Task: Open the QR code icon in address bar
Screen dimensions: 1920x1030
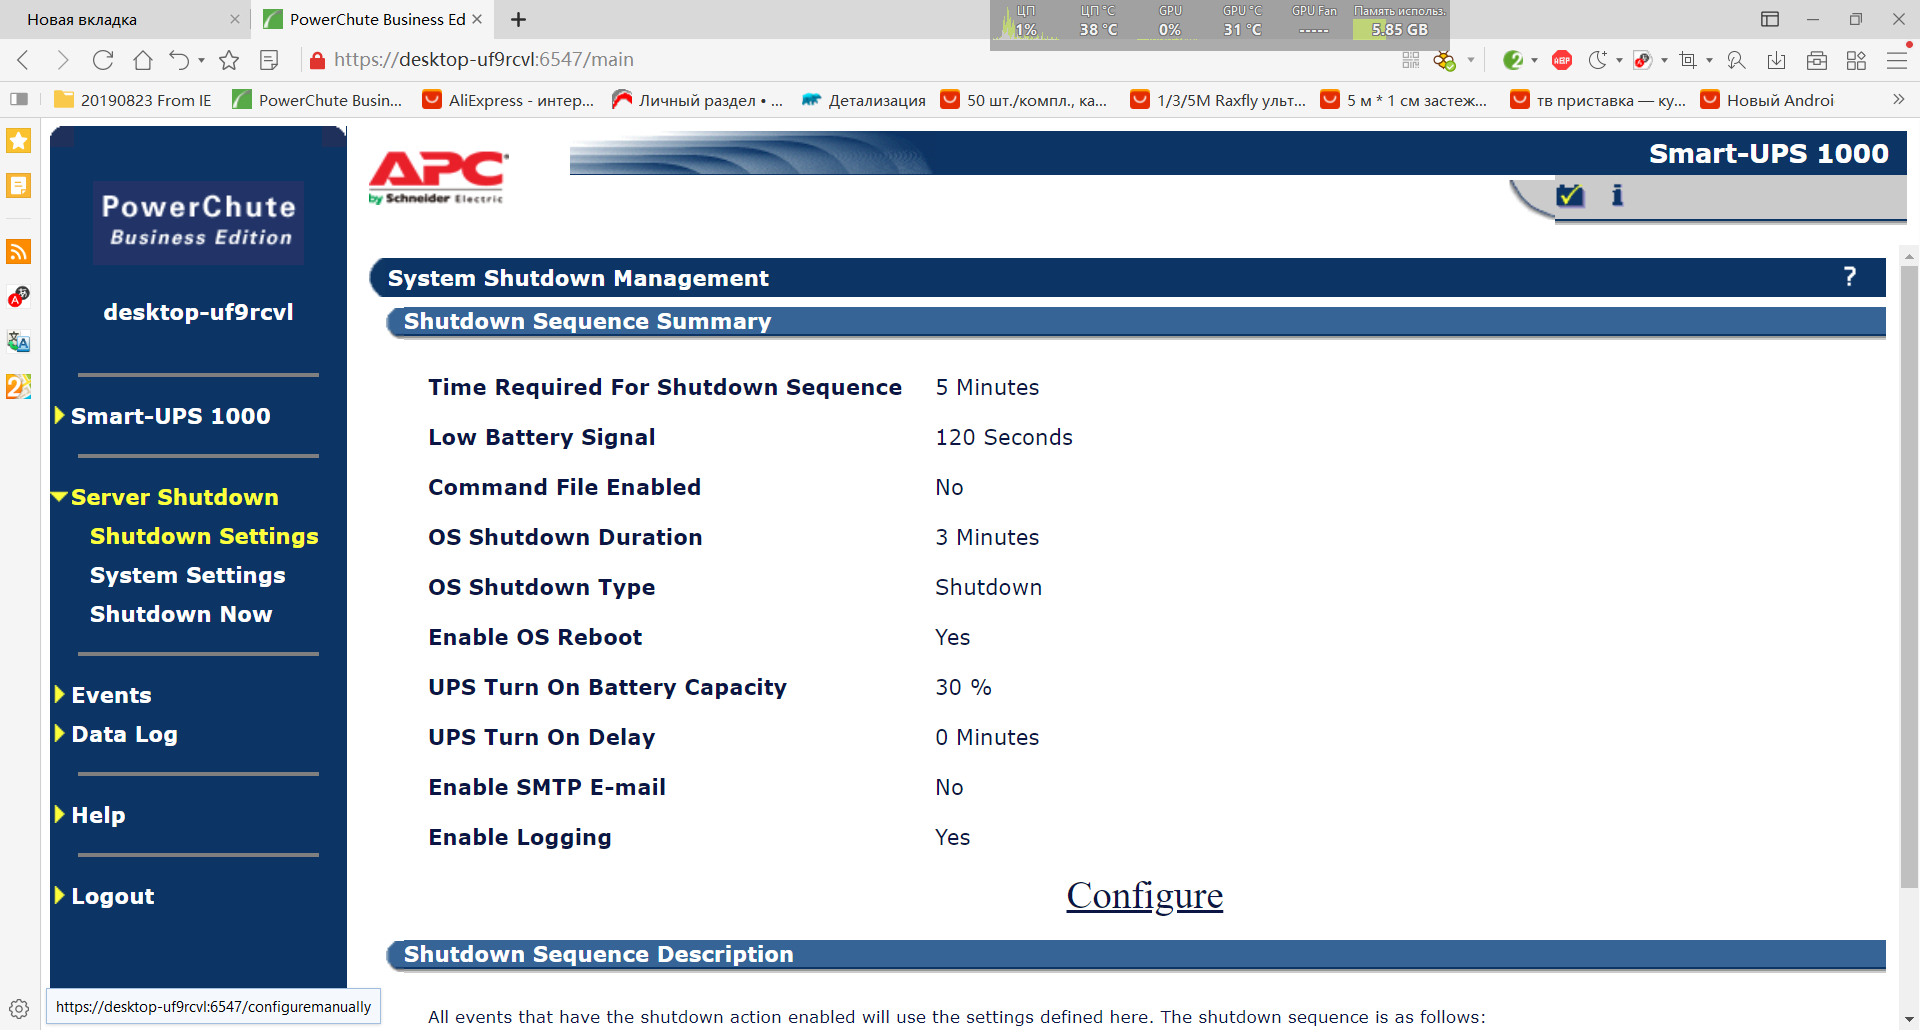Action: point(1411,60)
